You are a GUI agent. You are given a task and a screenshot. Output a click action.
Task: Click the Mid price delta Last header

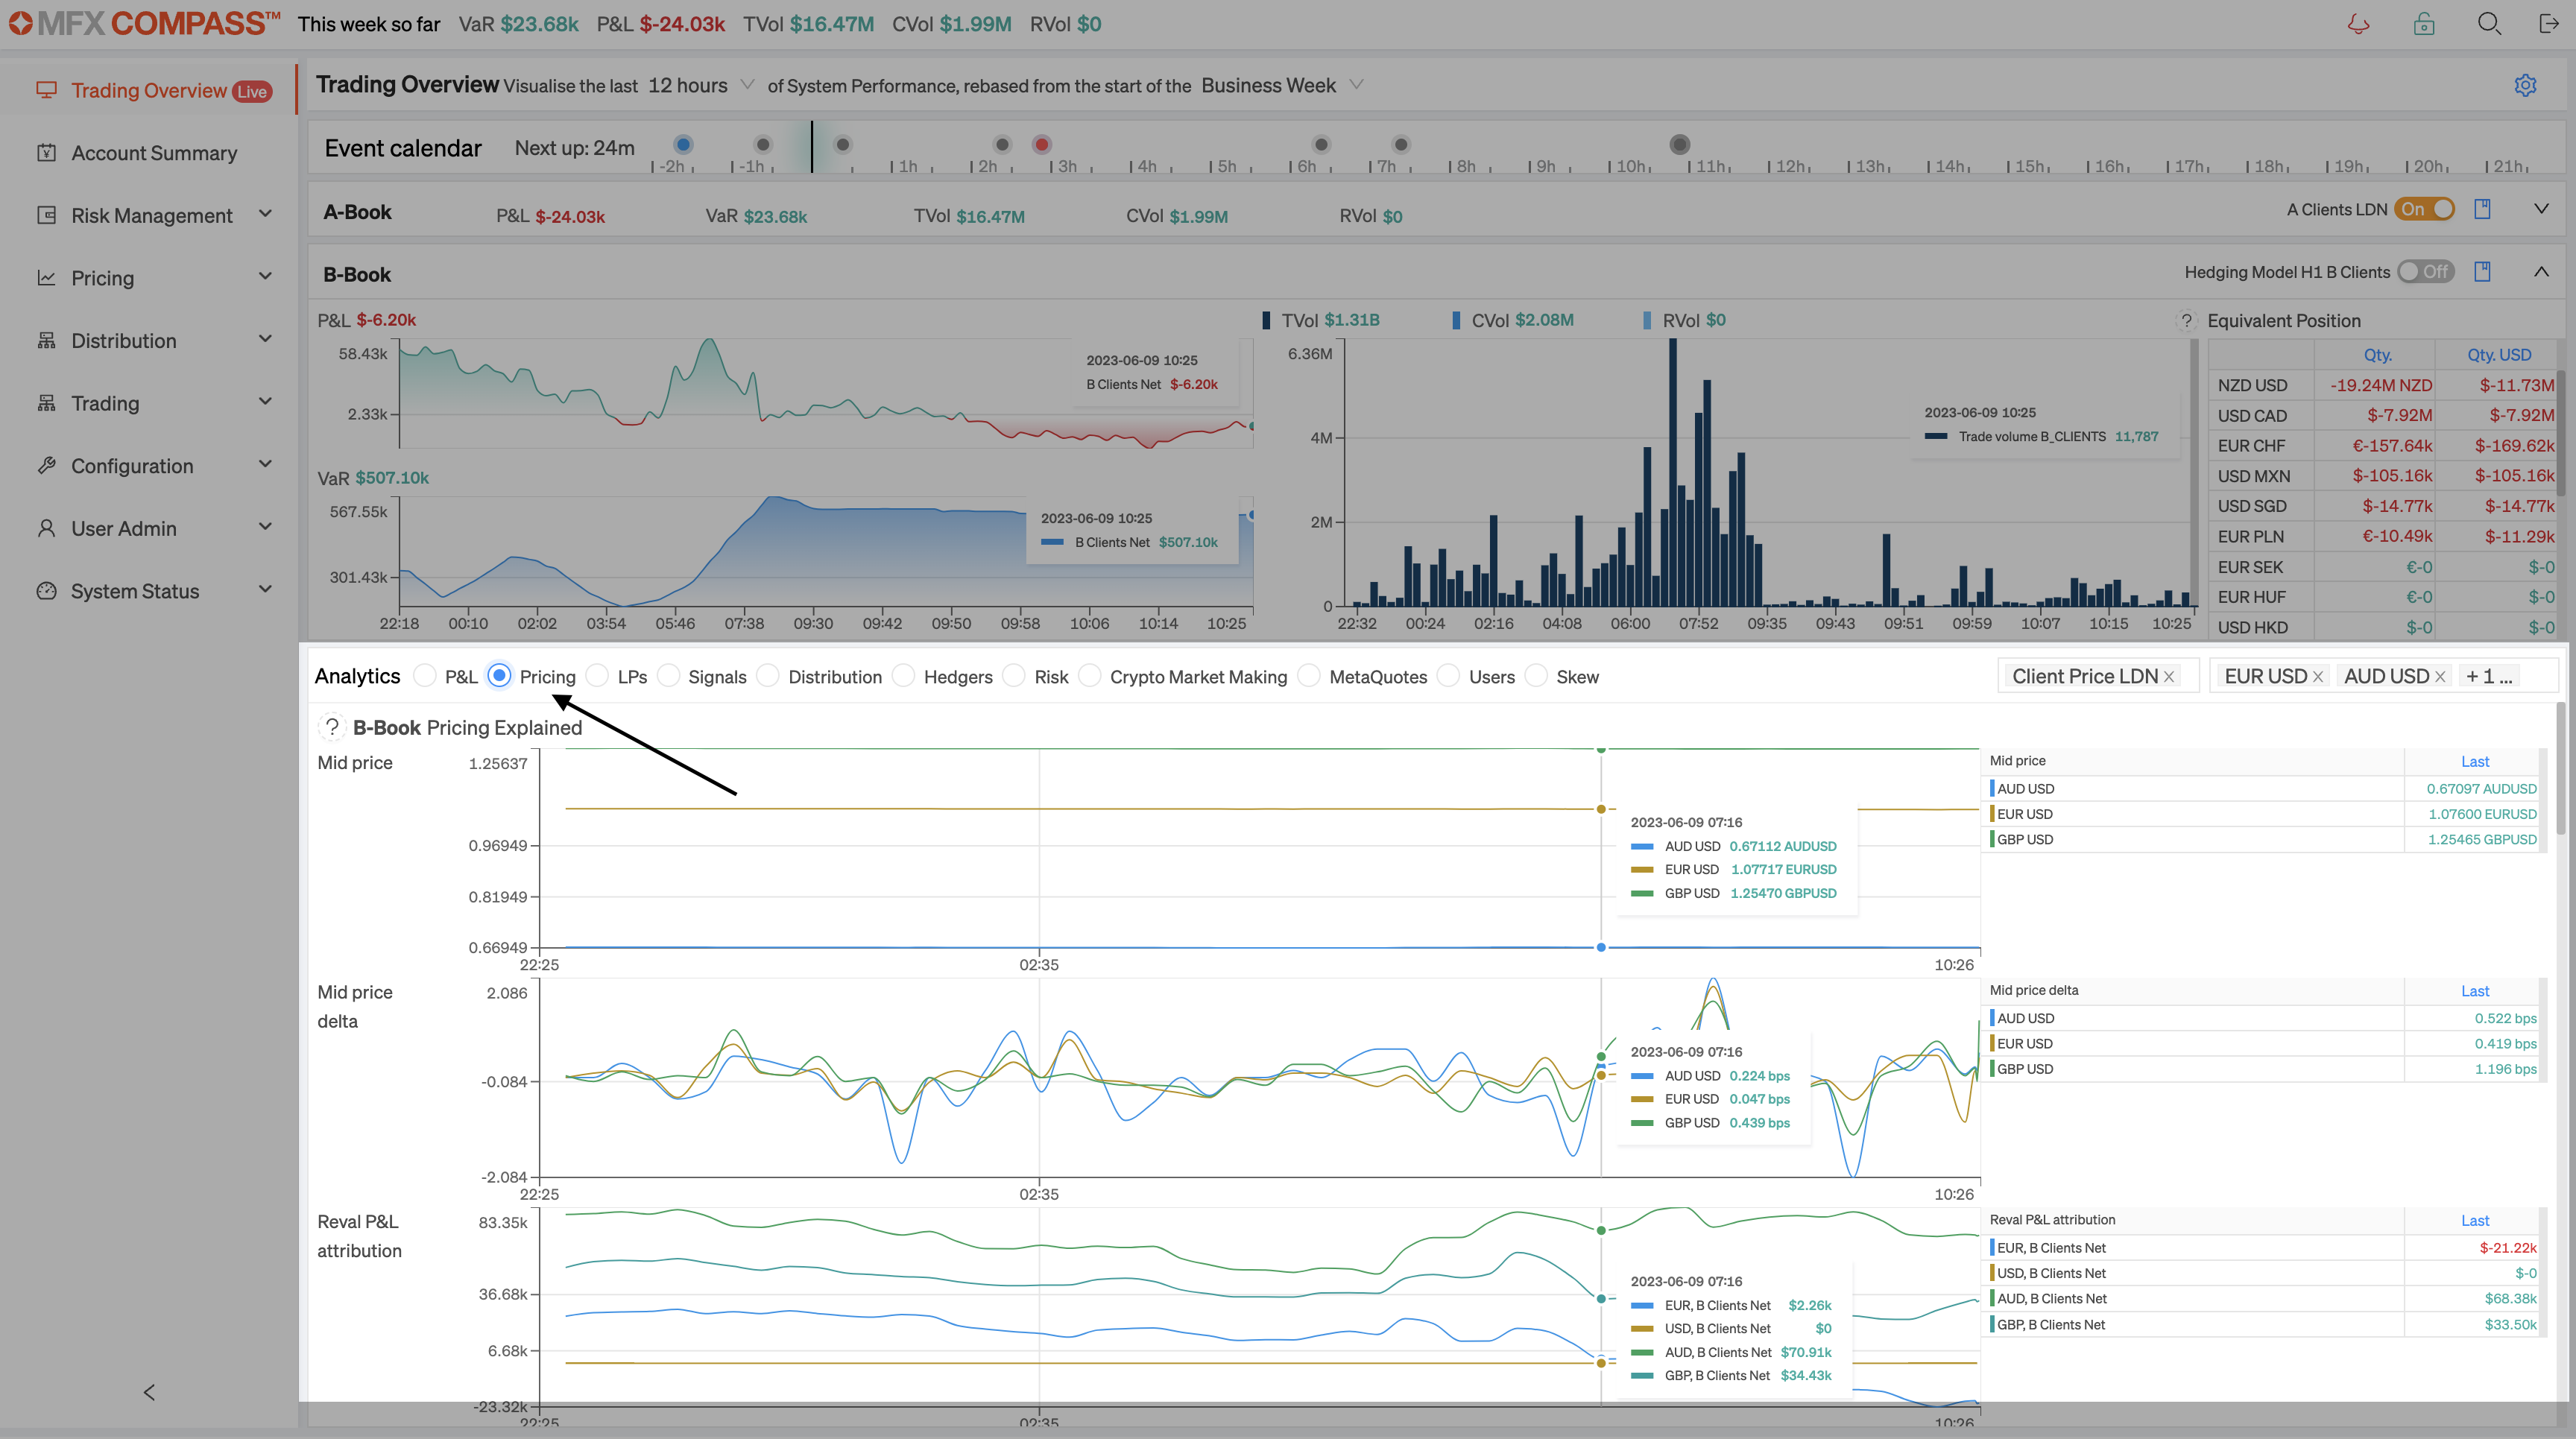(2474, 991)
